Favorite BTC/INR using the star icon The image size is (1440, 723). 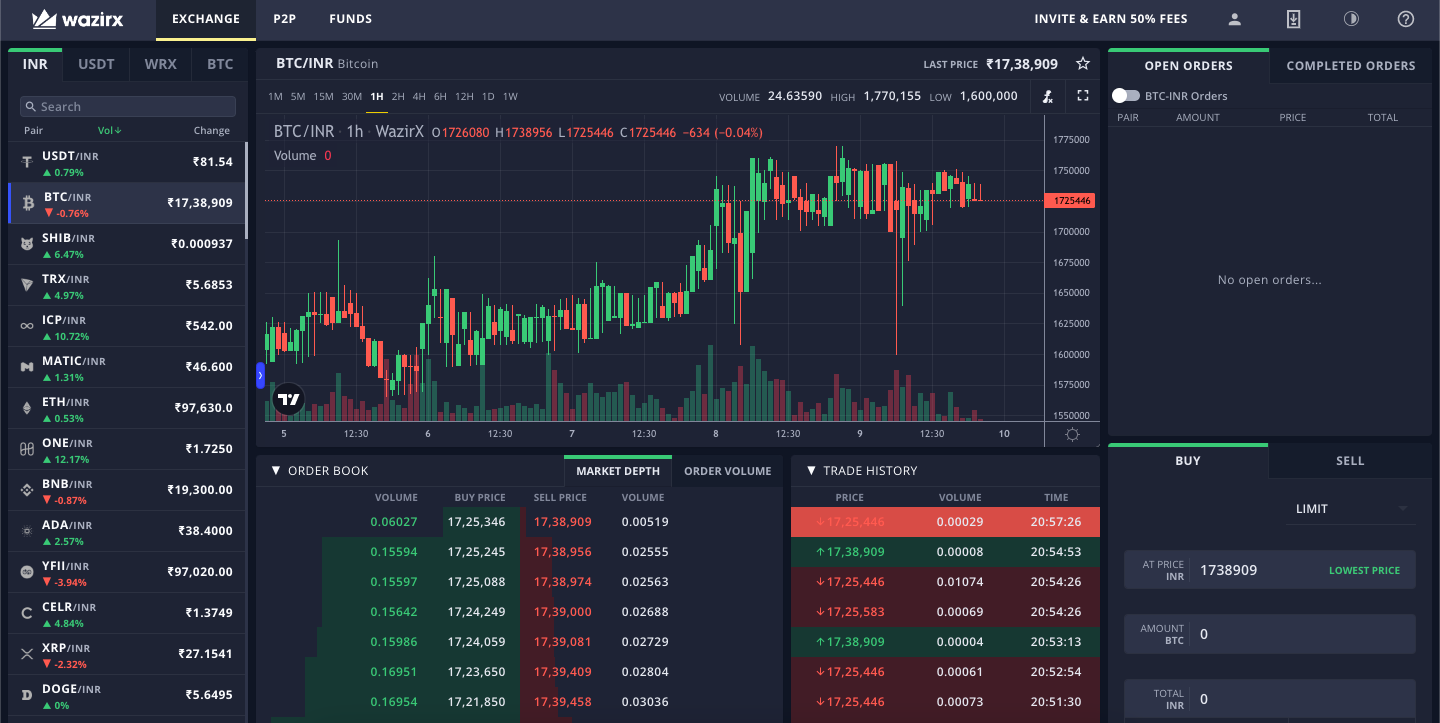tap(1083, 63)
